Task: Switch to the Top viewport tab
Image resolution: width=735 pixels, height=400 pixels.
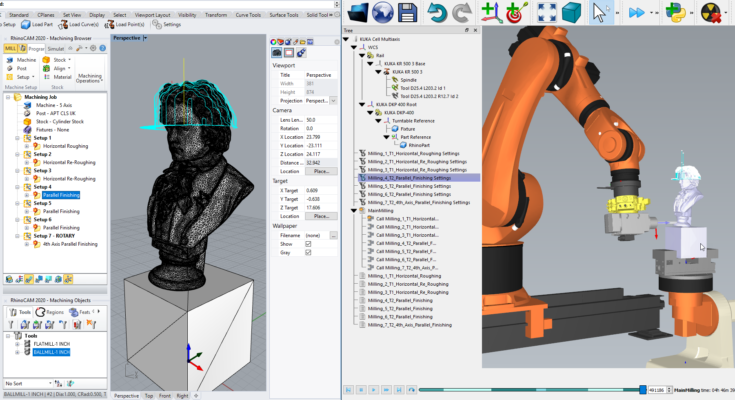Action: (149, 396)
